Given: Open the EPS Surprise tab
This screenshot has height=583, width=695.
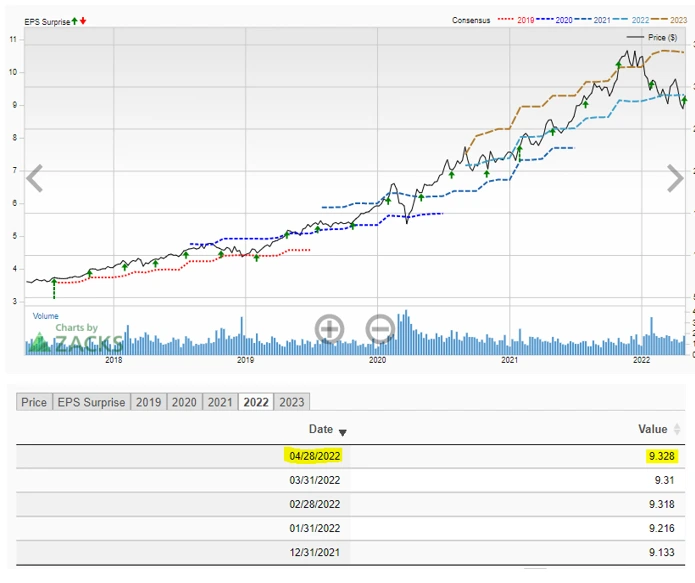Looking at the screenshot, I should pos(91,402).
